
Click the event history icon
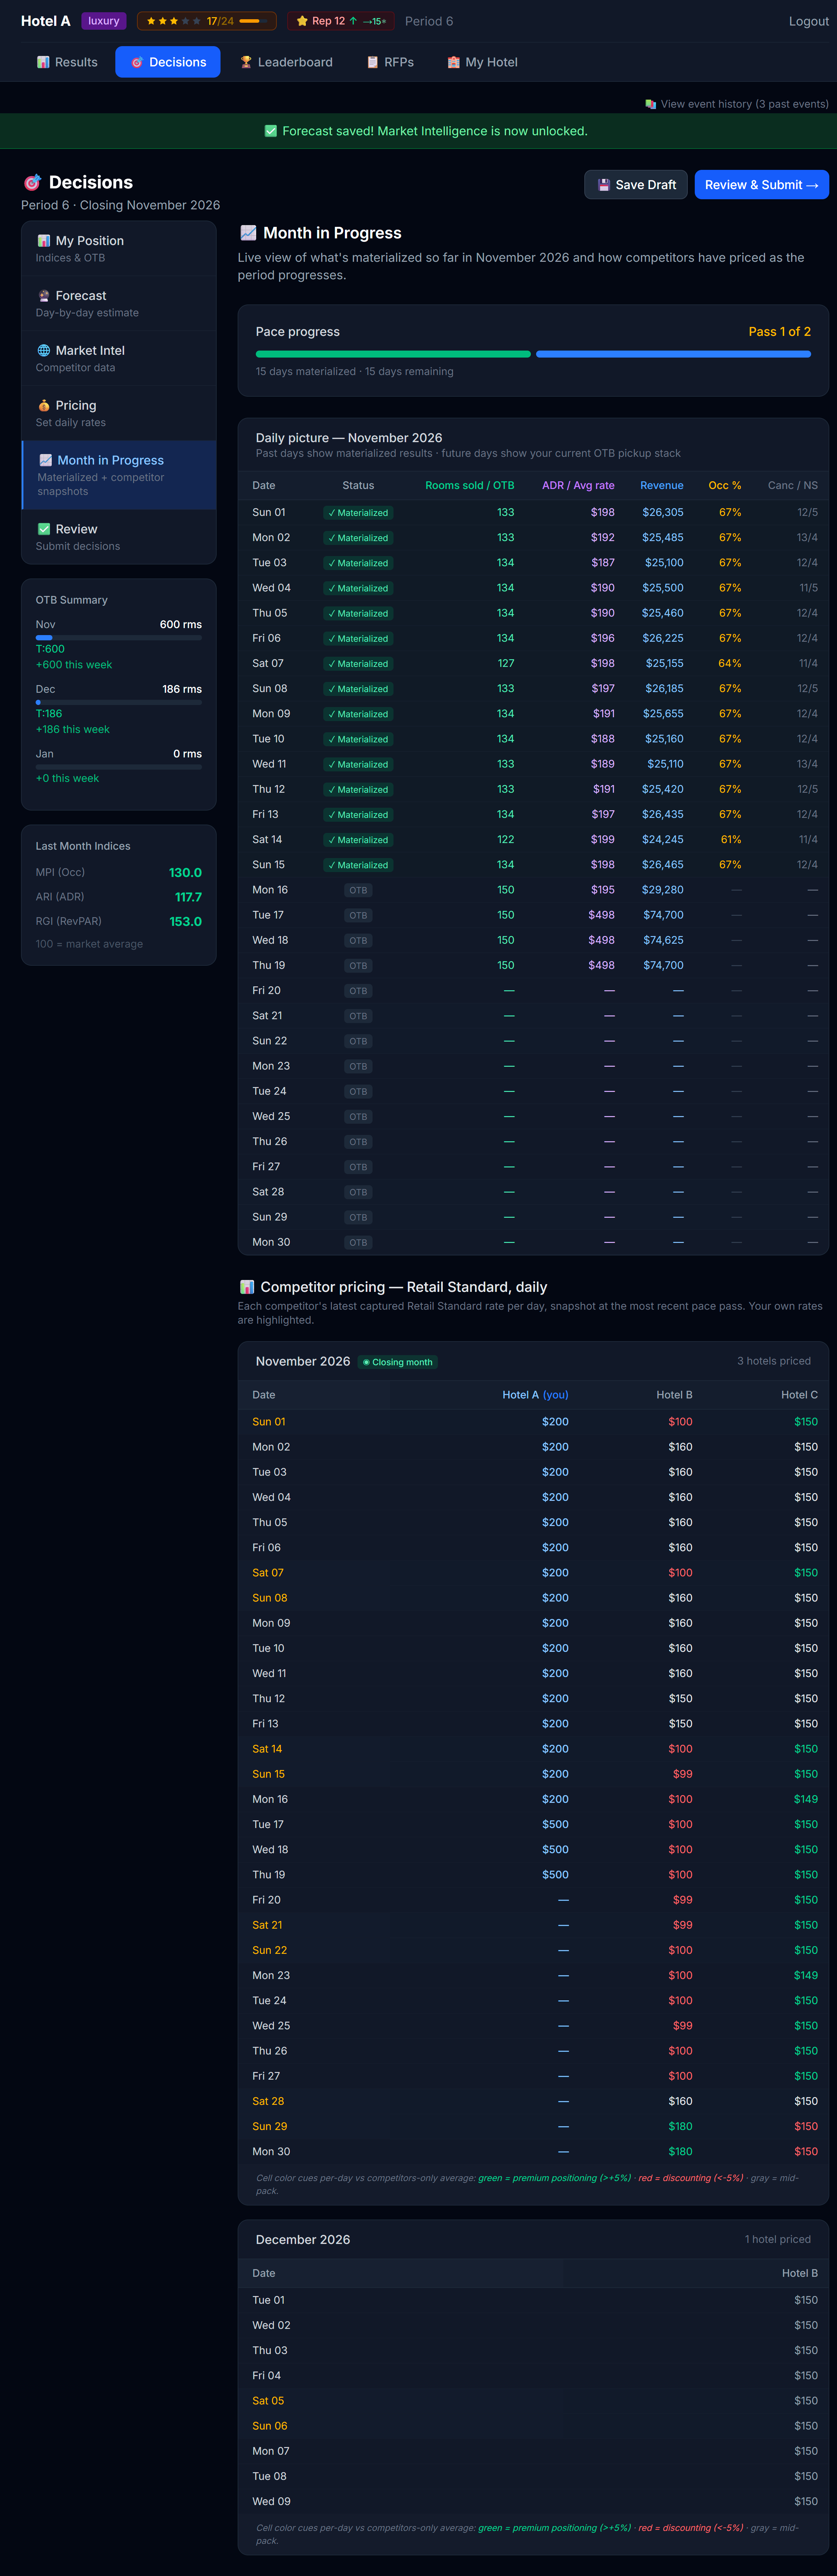tap(651, 104)
